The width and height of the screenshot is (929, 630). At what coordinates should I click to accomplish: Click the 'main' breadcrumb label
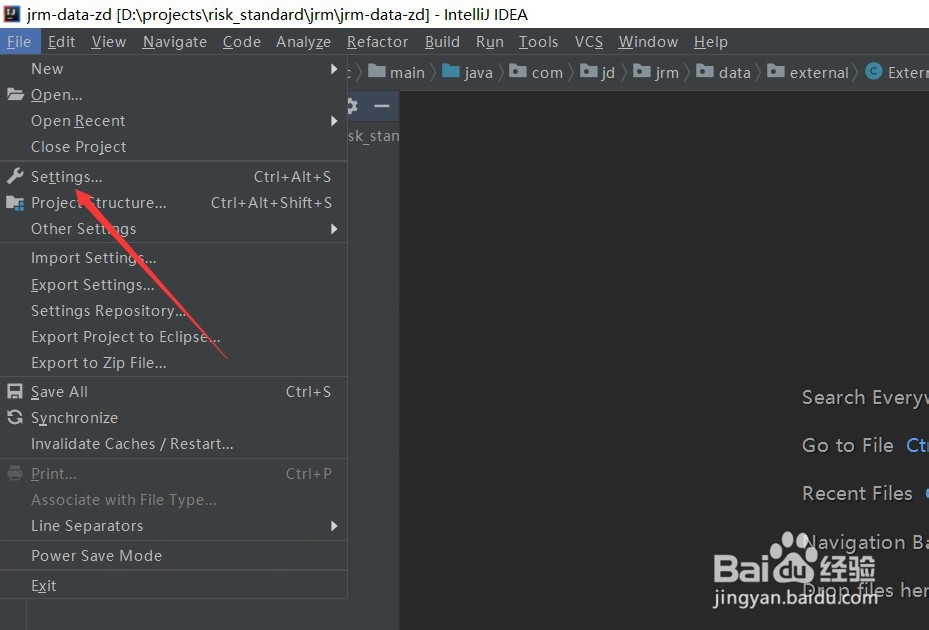point(407,73)
